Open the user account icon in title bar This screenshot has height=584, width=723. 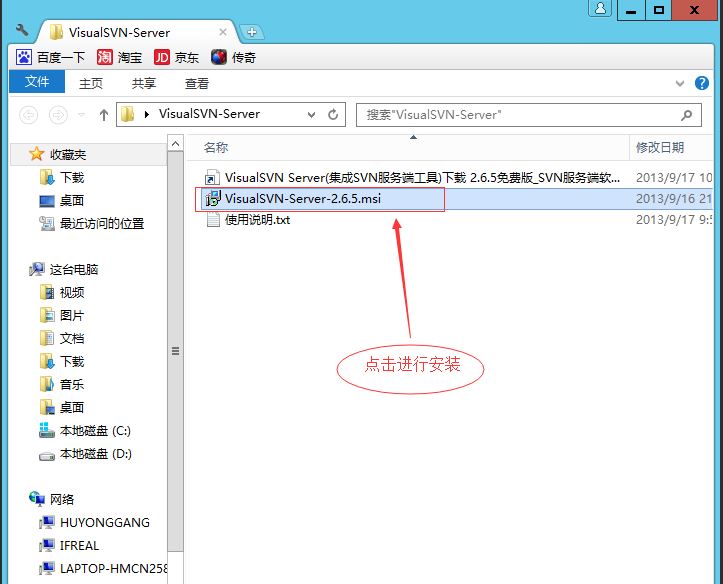[600, 9]
